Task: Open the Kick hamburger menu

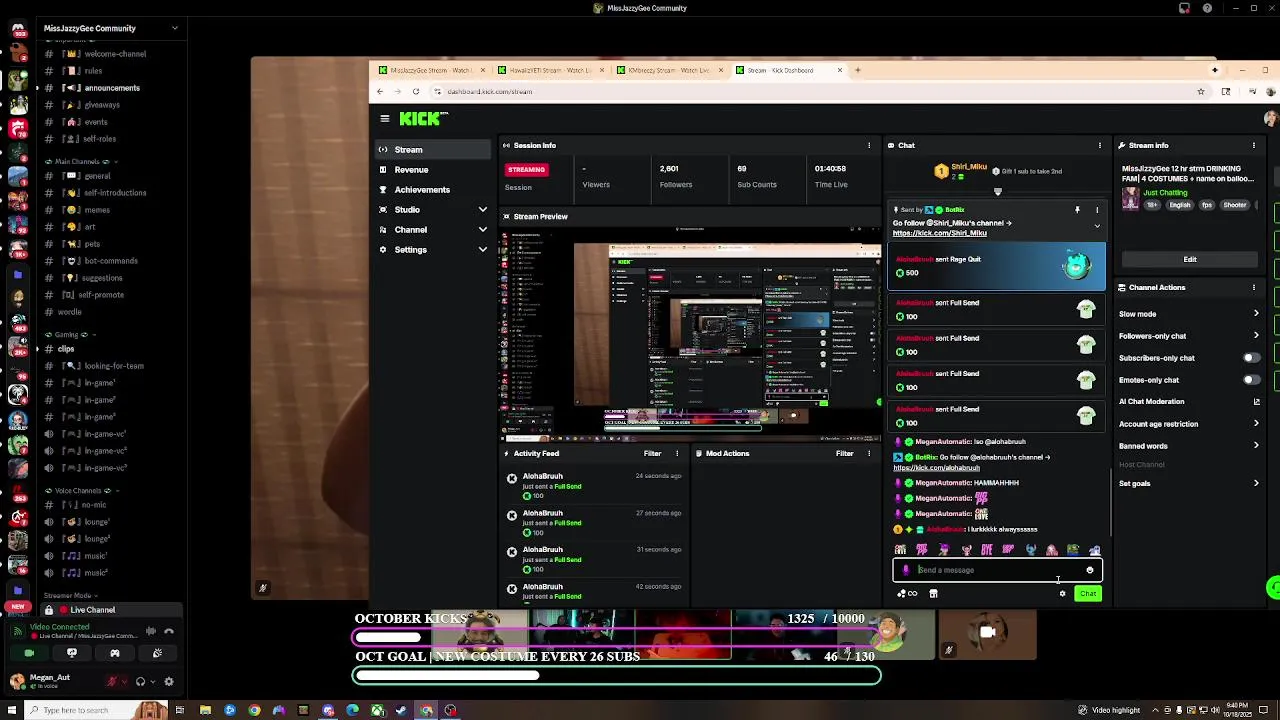Action: (384, 118)
